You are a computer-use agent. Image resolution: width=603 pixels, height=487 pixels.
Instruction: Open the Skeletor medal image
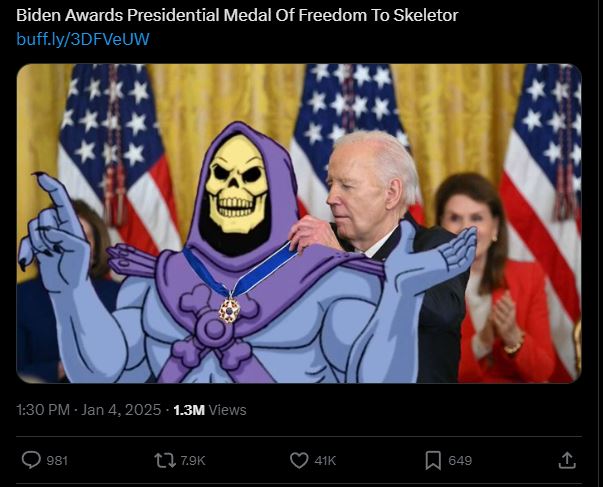(x=299, y=223)
